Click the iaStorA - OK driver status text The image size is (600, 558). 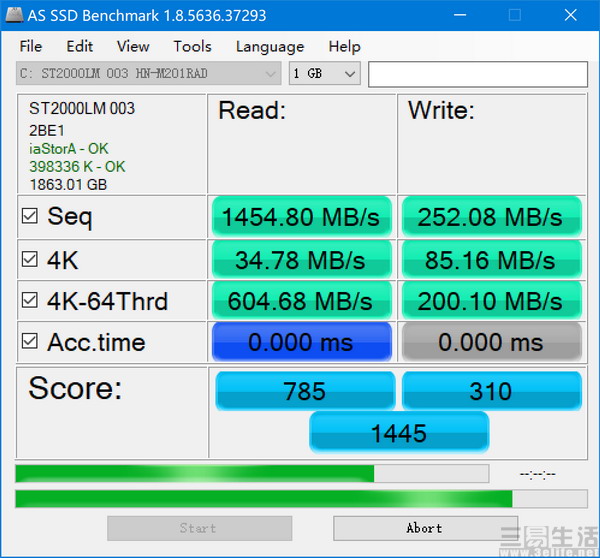coord(69,148)
